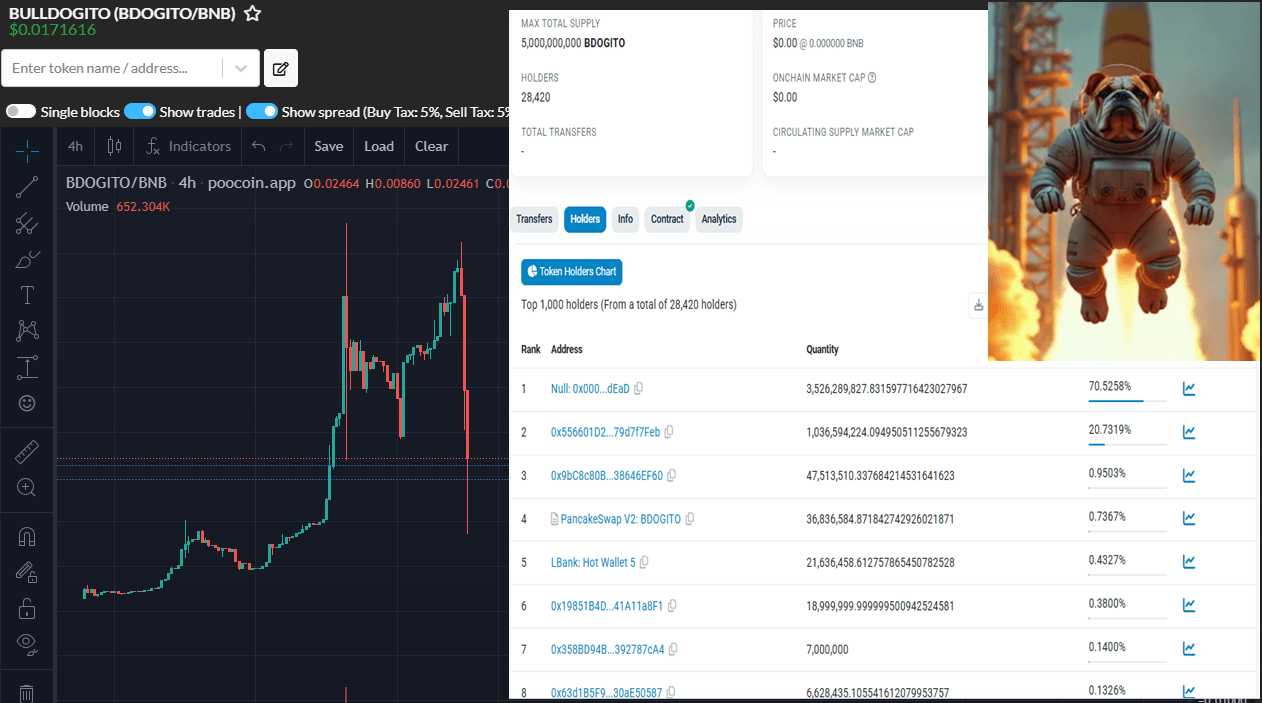Select the ruler measure tool
This screenshot has width=1262, height=703.
pyautogui.click(x=27, y=452)
